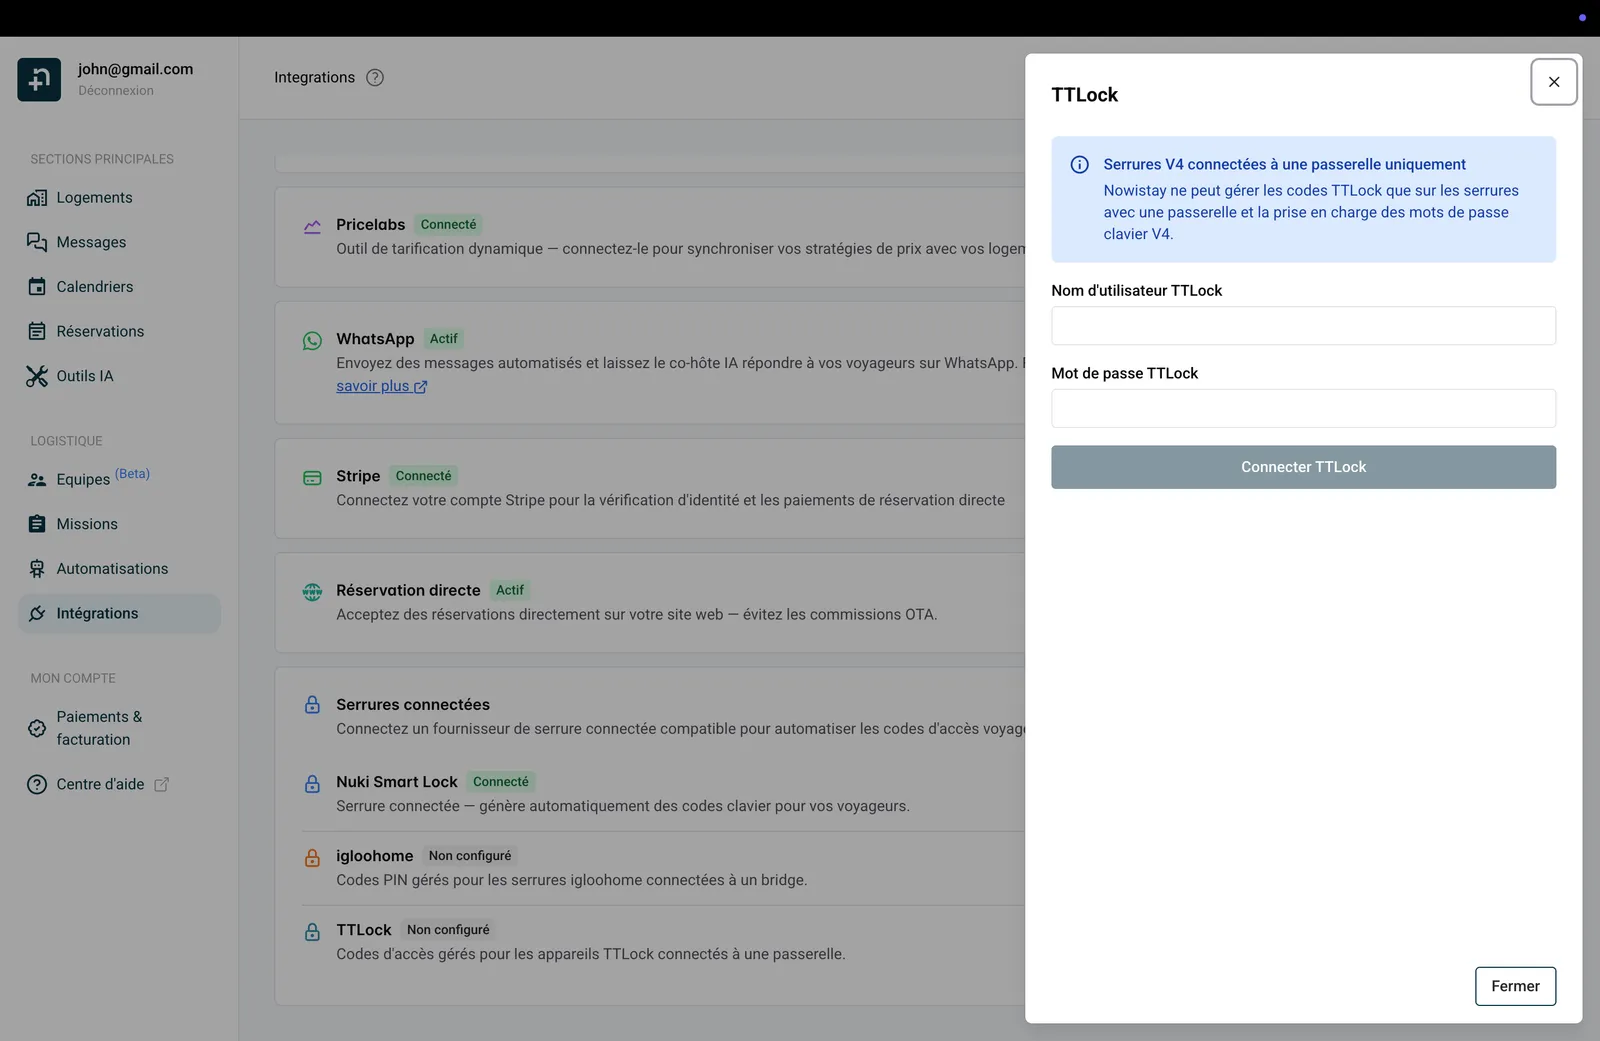Click the Connecter TTLock button
The height and width of the screenshot is (1041, 1600).
tap(1303, 467)
